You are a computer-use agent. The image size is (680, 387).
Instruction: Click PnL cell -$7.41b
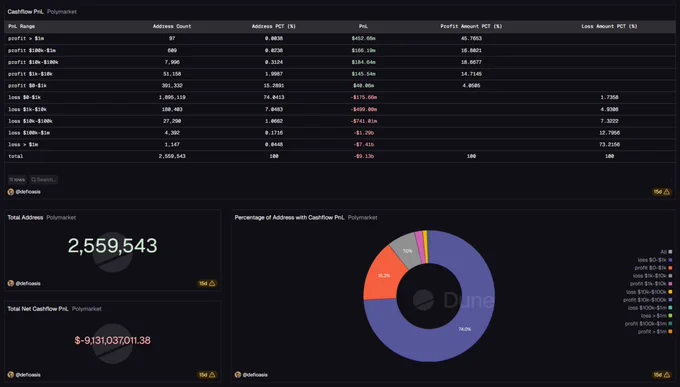tap(364, 144)
